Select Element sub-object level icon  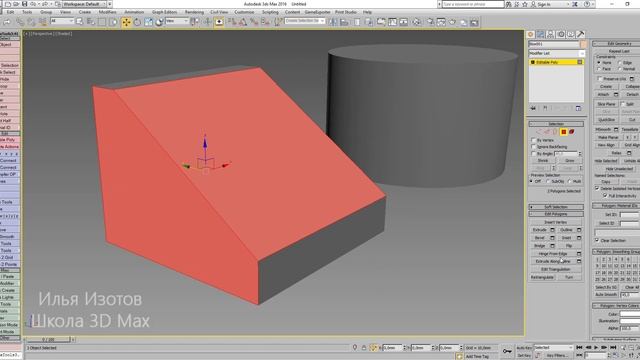(571, 132)
